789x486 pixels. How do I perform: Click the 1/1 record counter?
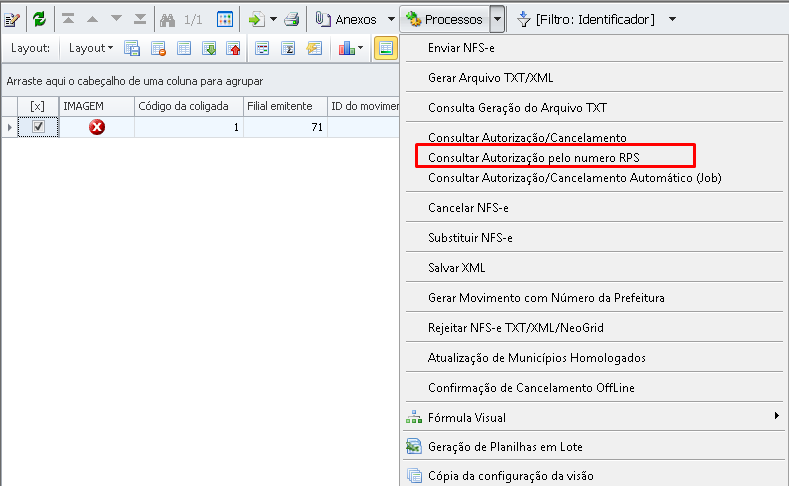[193, 20]
